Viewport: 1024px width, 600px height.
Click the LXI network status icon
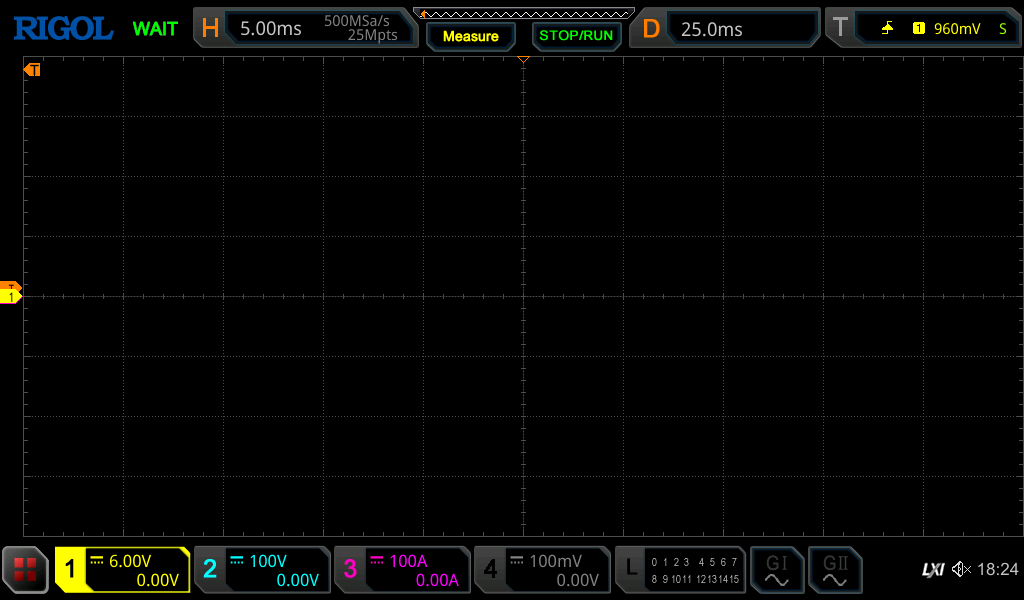tap(932, 570)
